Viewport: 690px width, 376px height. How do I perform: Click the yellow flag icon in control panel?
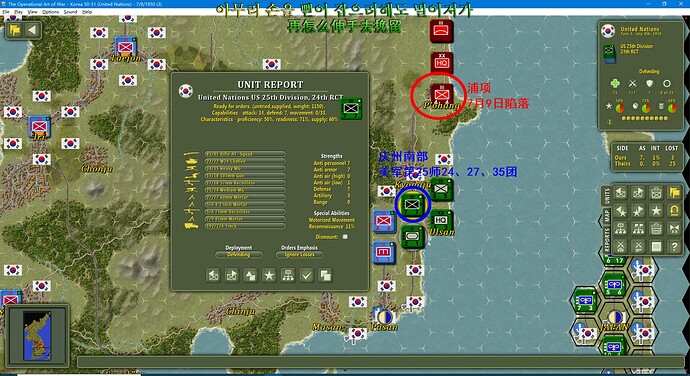(x=674, y=192)
